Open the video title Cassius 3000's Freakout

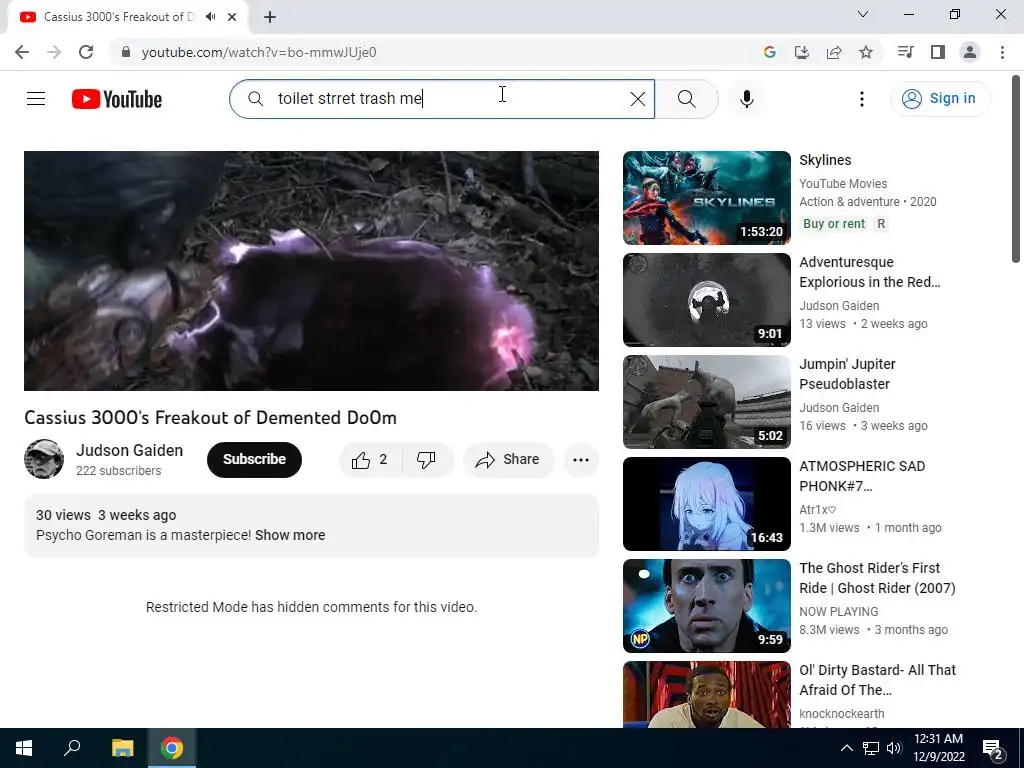210,417
